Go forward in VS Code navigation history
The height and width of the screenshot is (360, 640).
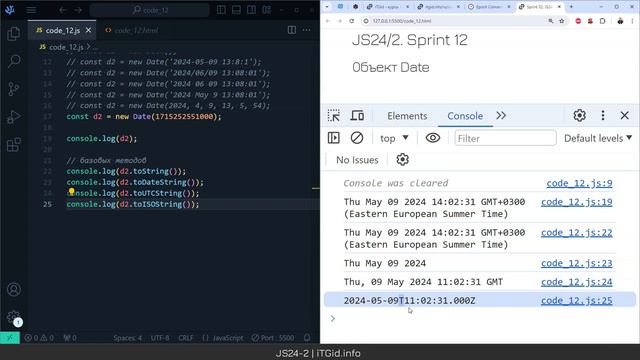tap(78, 10)
